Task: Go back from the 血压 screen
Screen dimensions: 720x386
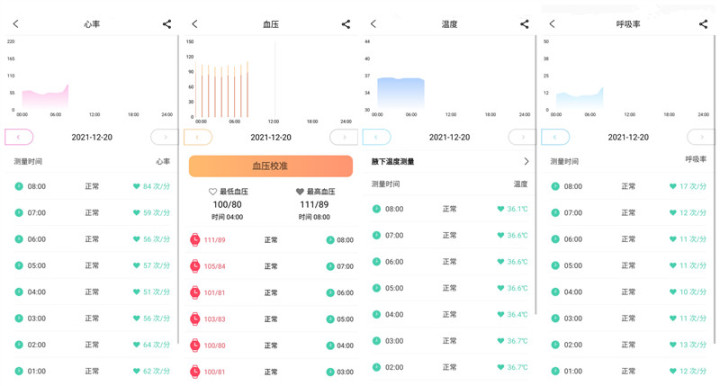Action: (x=195, y=24)
